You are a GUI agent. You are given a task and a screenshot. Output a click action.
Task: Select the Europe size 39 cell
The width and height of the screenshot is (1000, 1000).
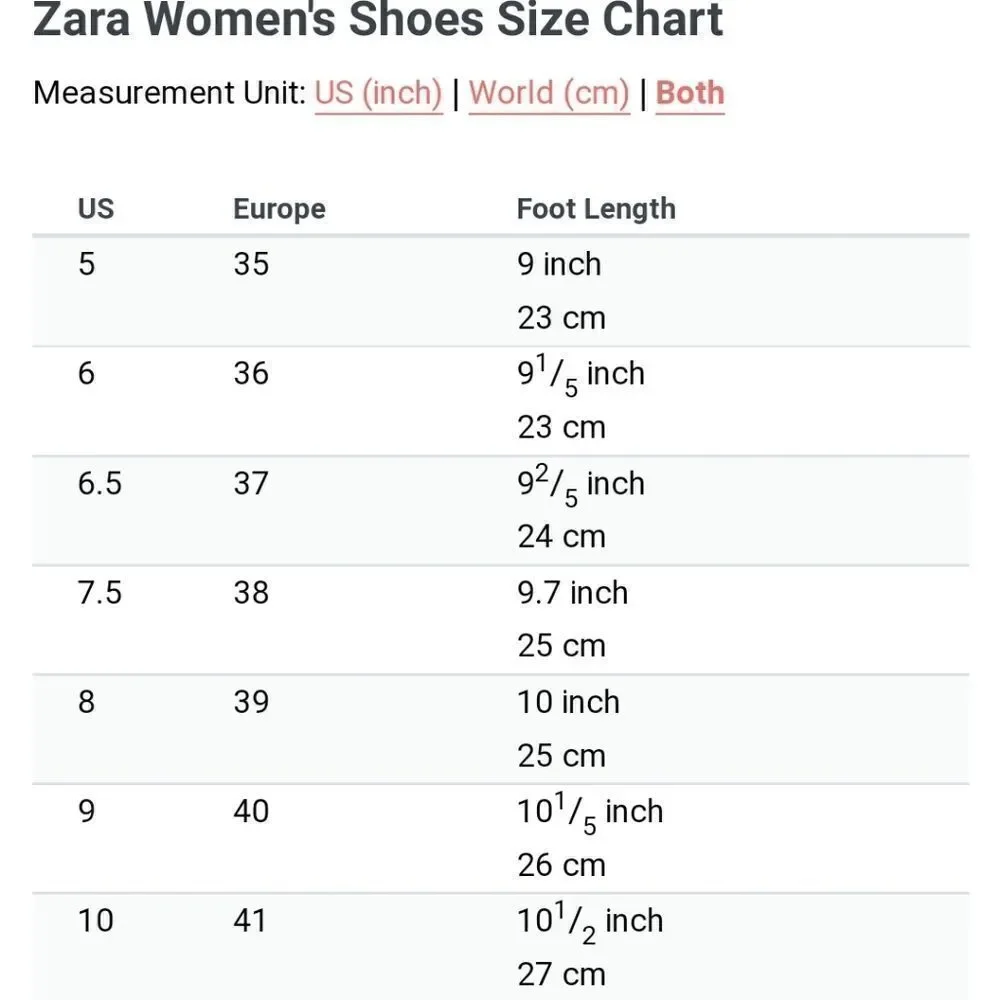click(251, 702)
